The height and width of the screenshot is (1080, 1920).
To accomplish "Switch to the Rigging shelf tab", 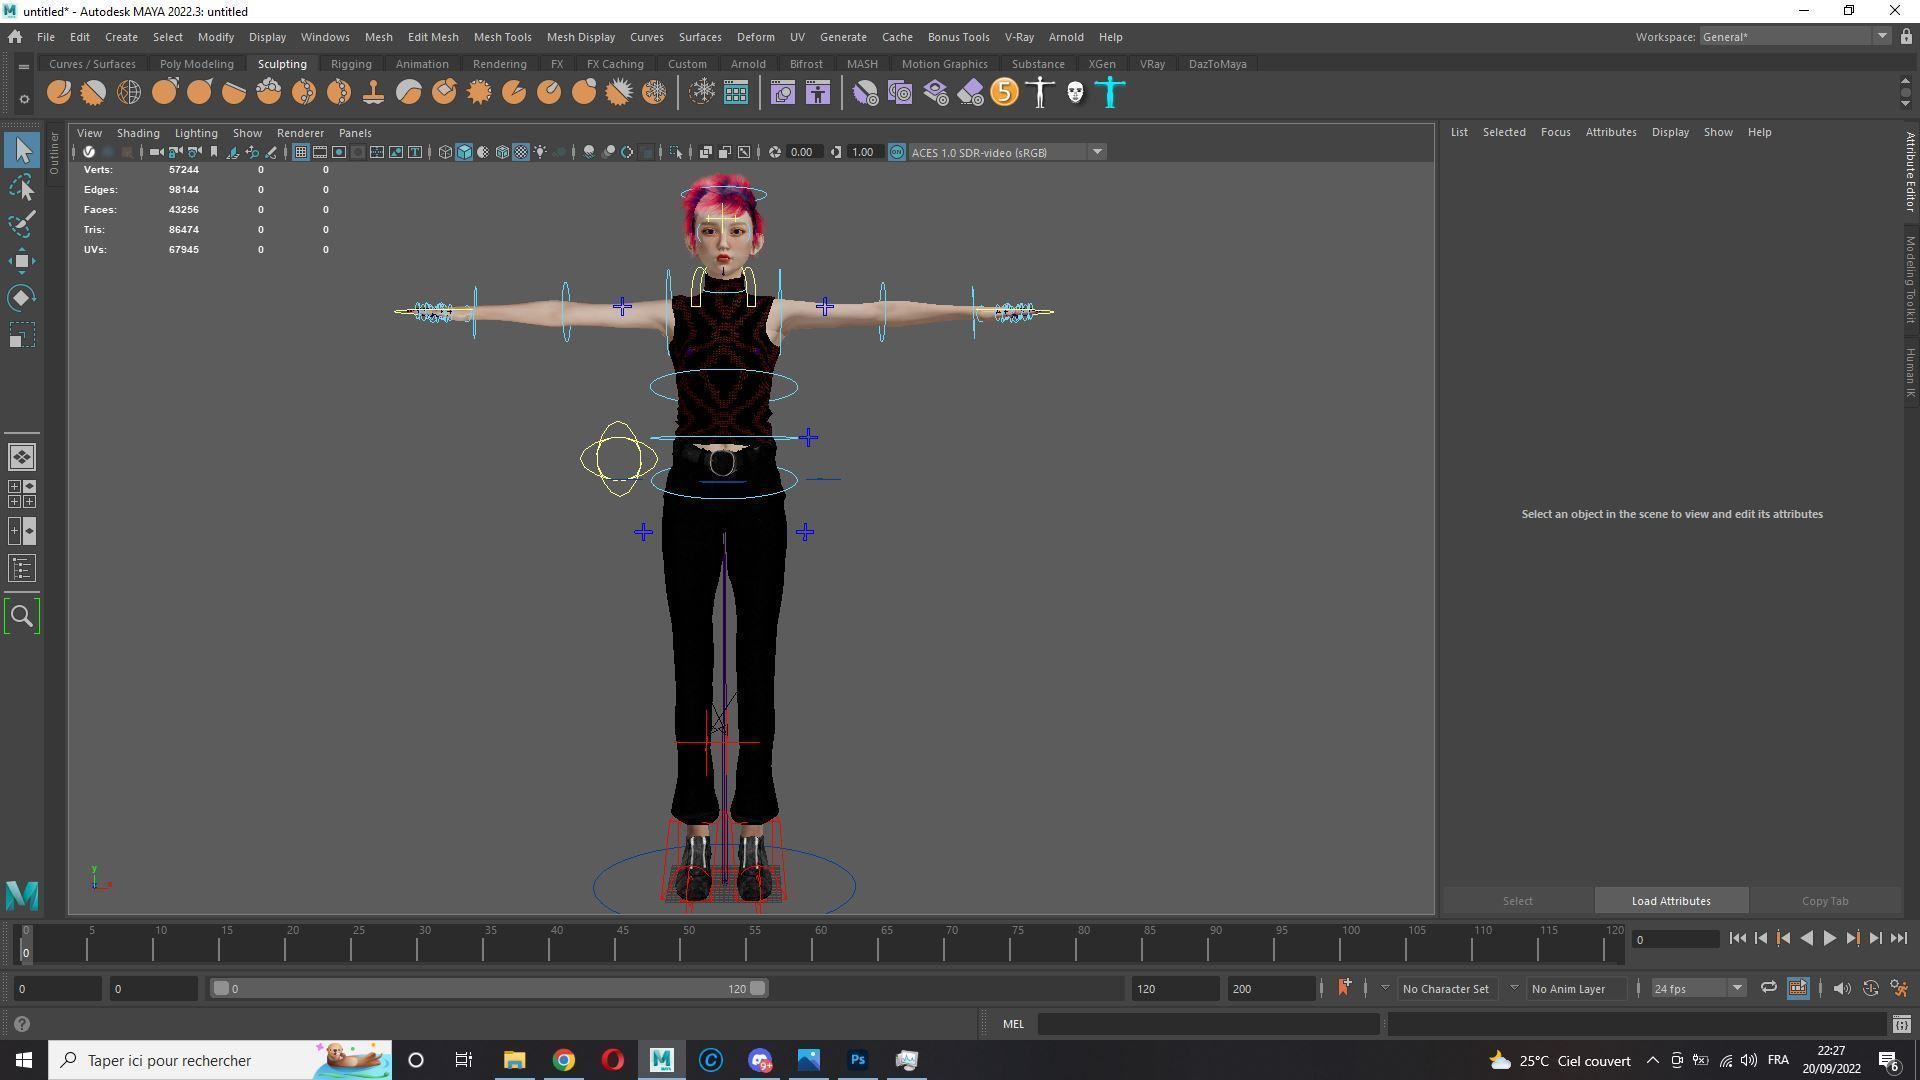I will point(351,64).
